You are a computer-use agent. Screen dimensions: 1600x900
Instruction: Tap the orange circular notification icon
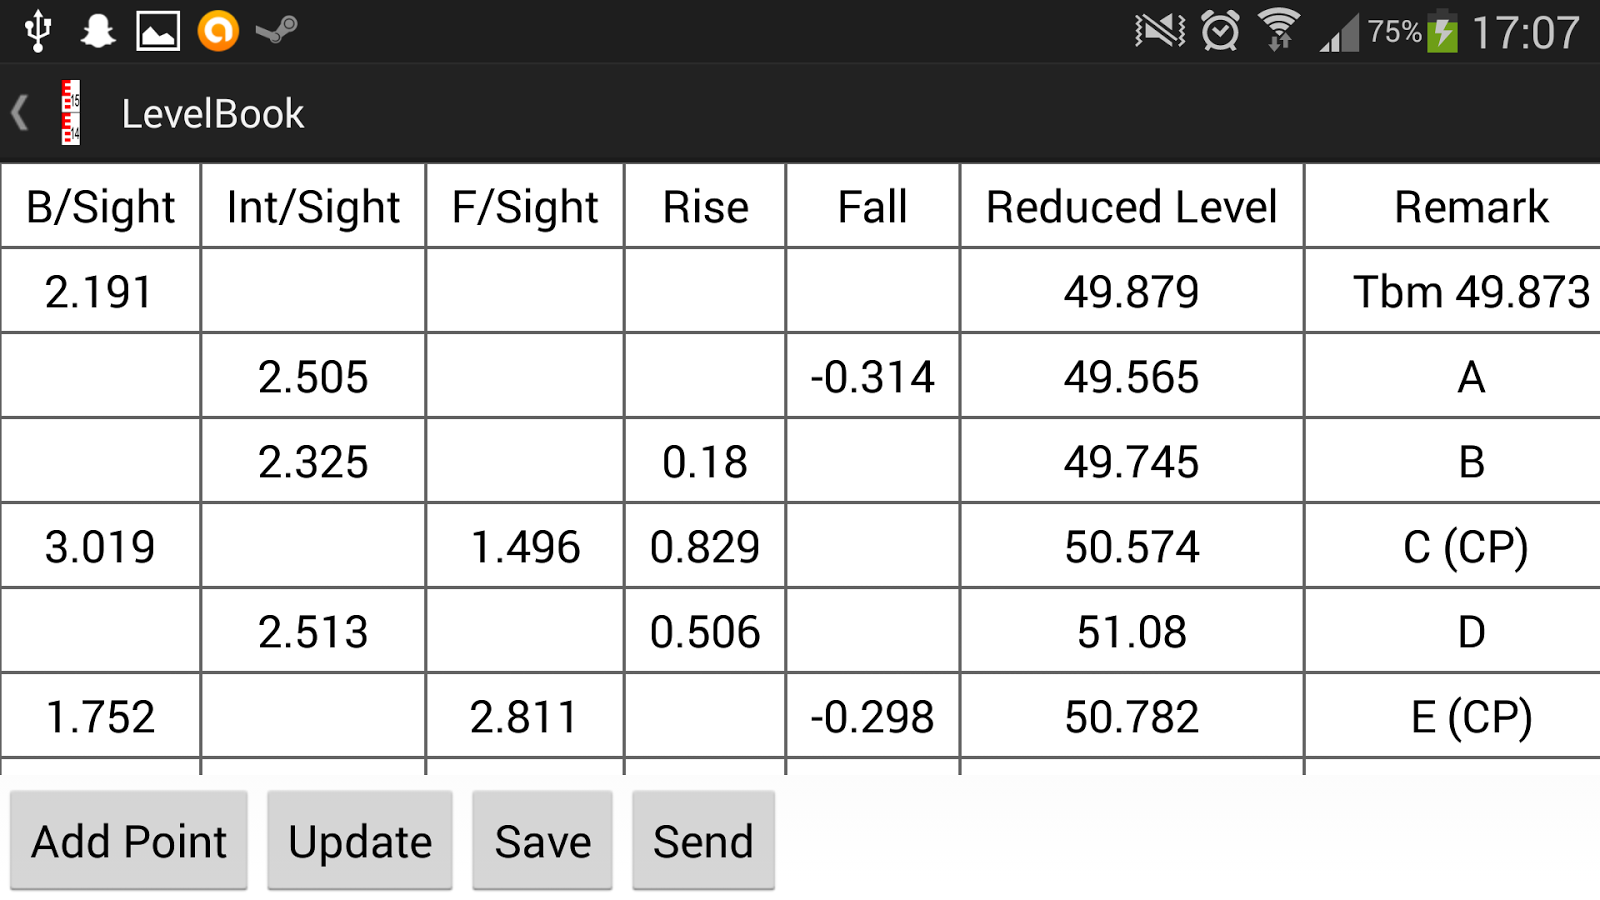tap(218, 31)
